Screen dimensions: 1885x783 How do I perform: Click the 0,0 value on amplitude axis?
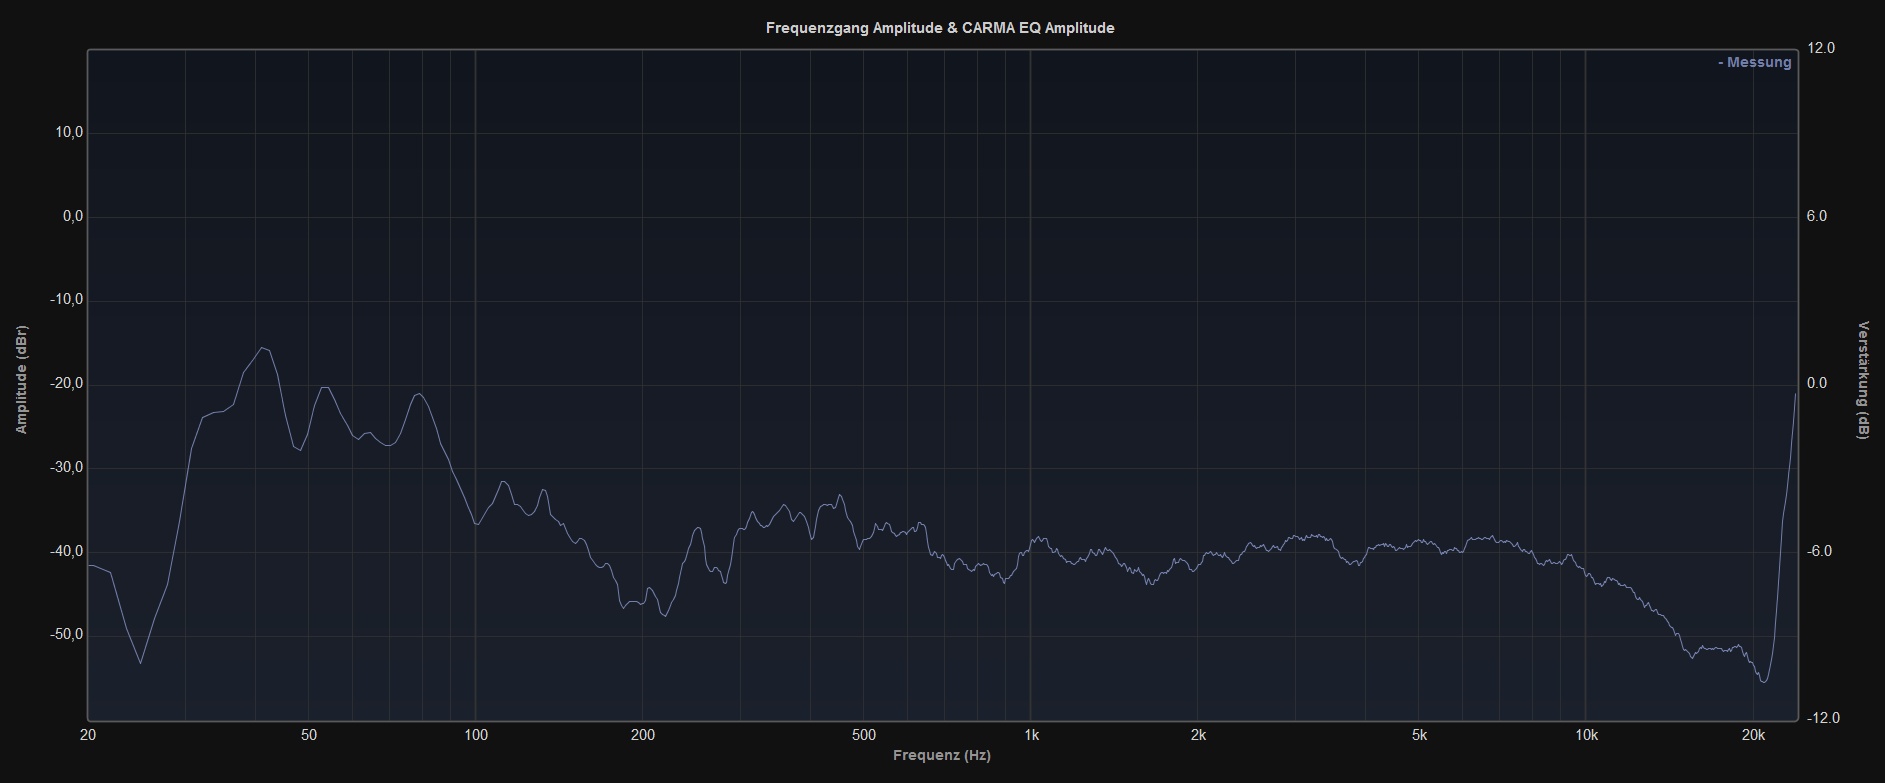(x=72, y=216)
